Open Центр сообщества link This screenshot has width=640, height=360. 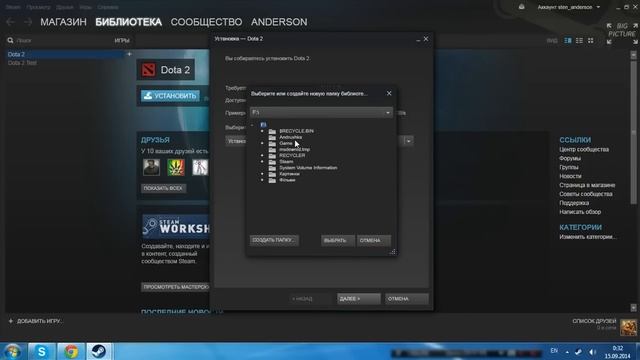pos(584,149)
